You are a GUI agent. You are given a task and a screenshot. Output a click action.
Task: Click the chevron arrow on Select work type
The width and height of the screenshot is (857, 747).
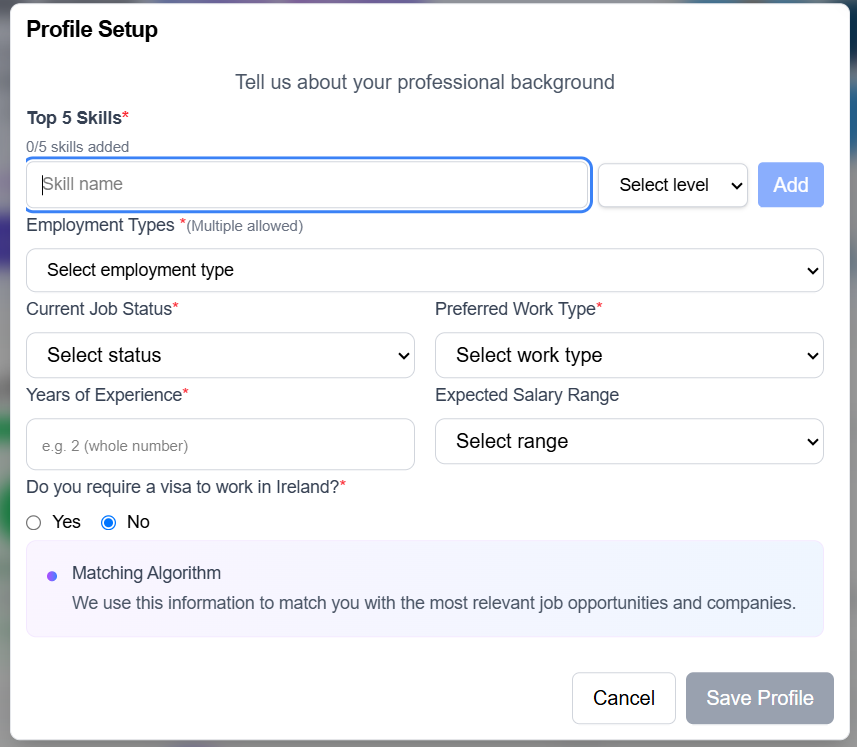812,355
